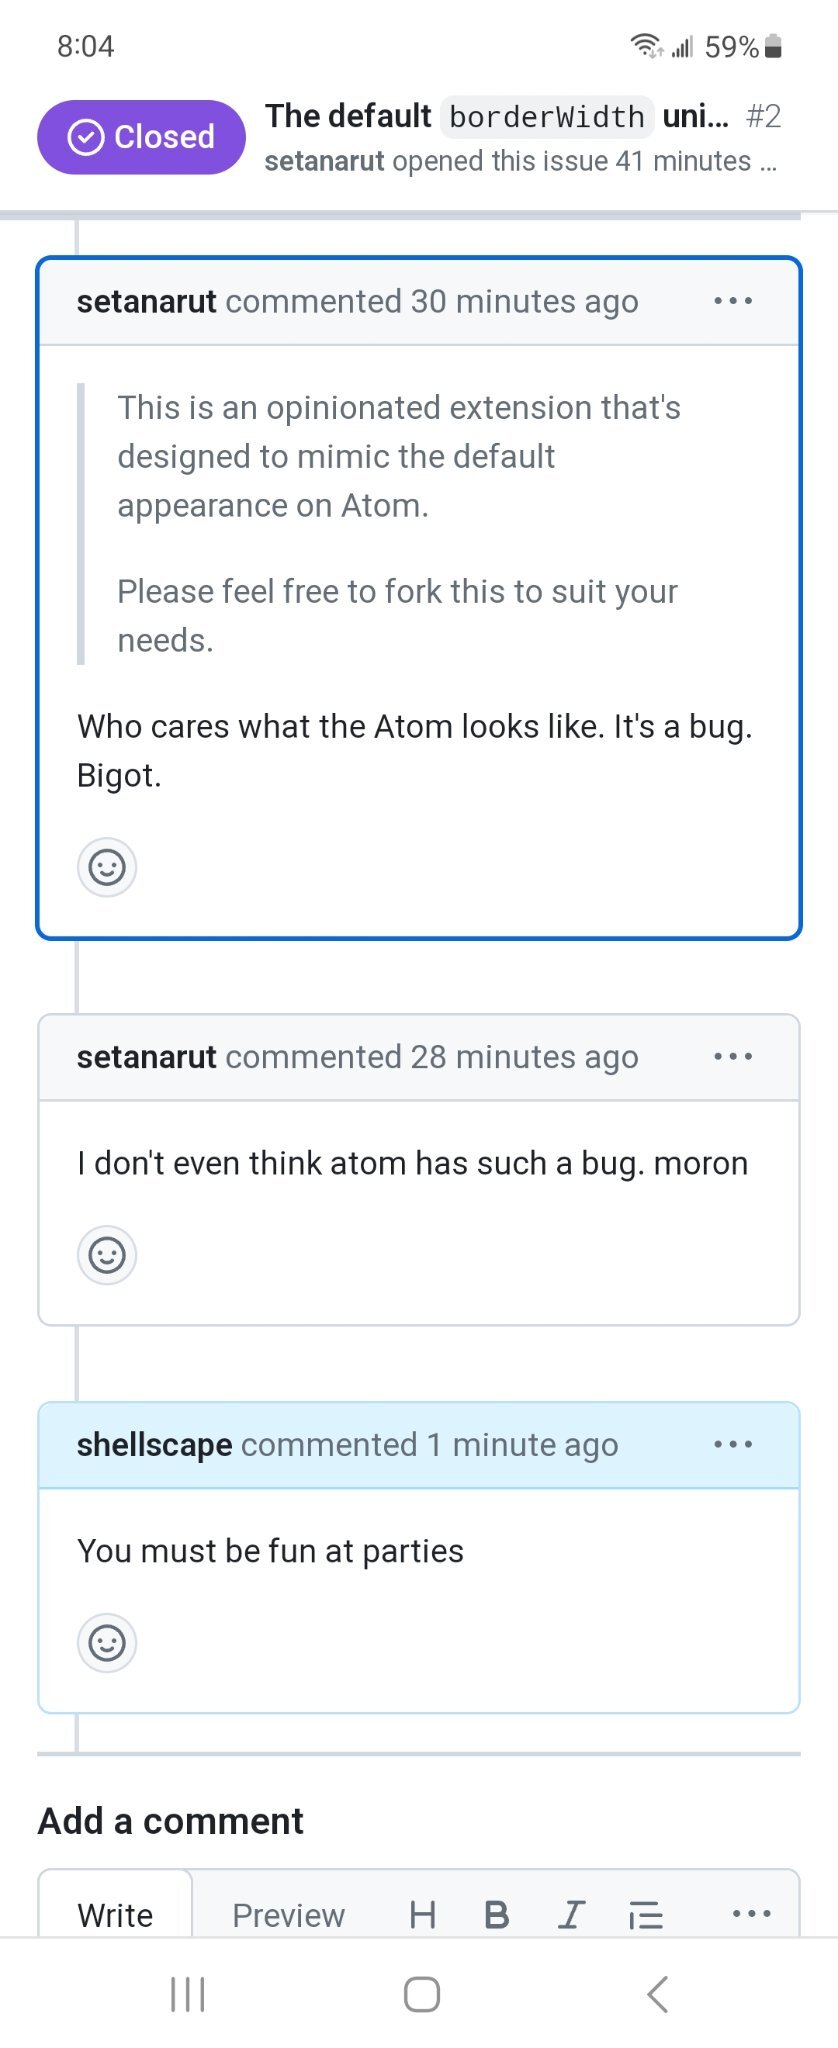Switch to the Write tab
The width and height of the screenshot is (838, 2048).
116,1914
